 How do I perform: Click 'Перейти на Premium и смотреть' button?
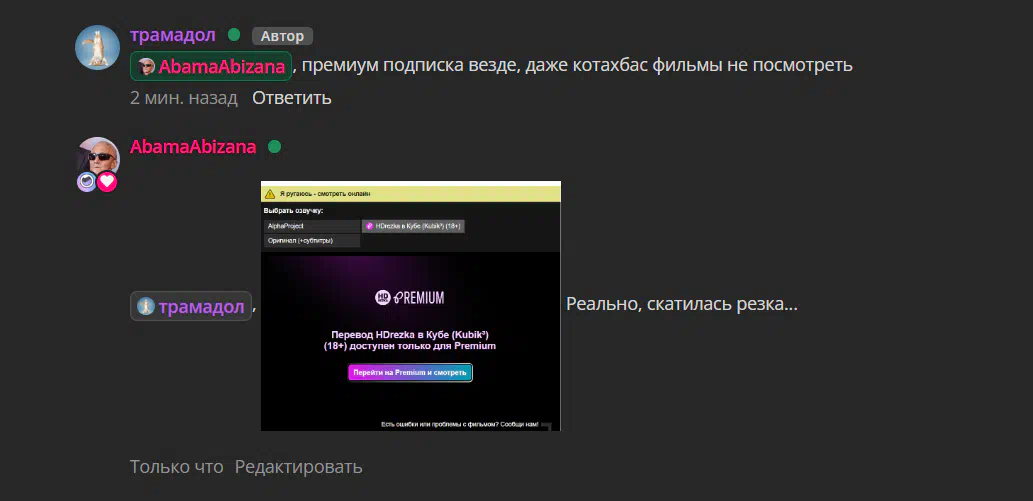[410, 372]
